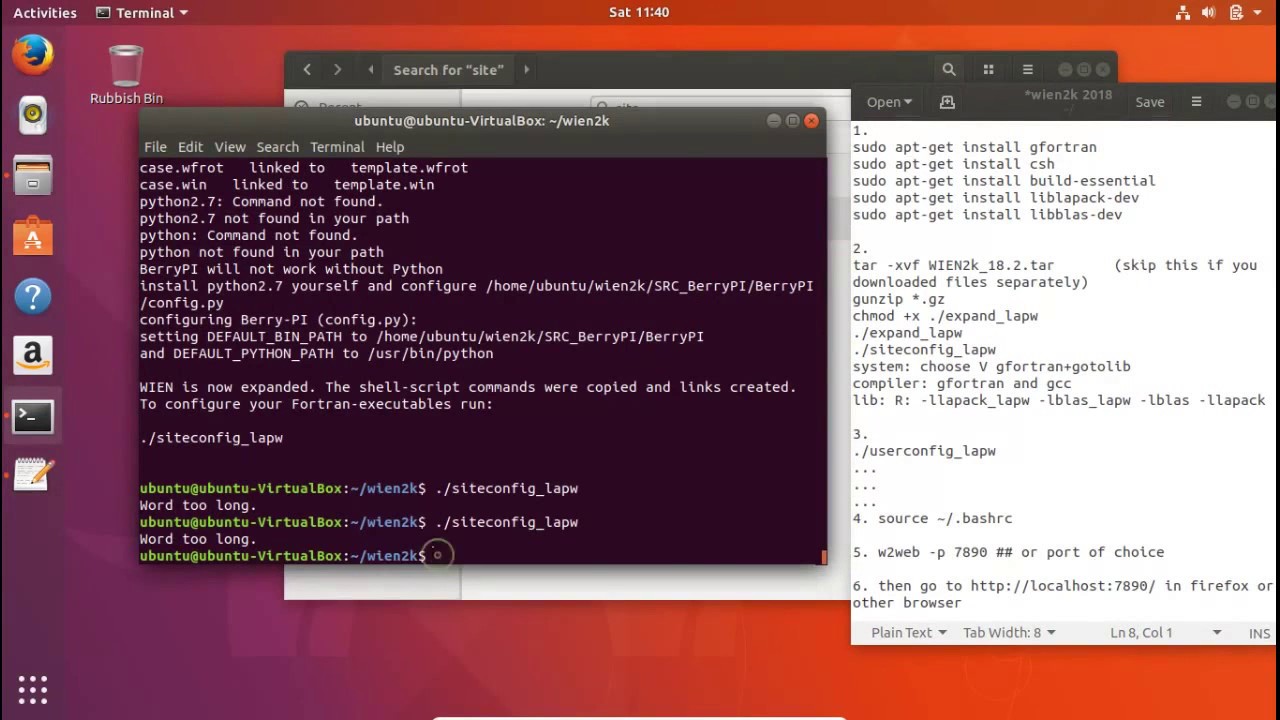Open the Terminal Edit menu

pyautogui.click(x=190, y=147)
